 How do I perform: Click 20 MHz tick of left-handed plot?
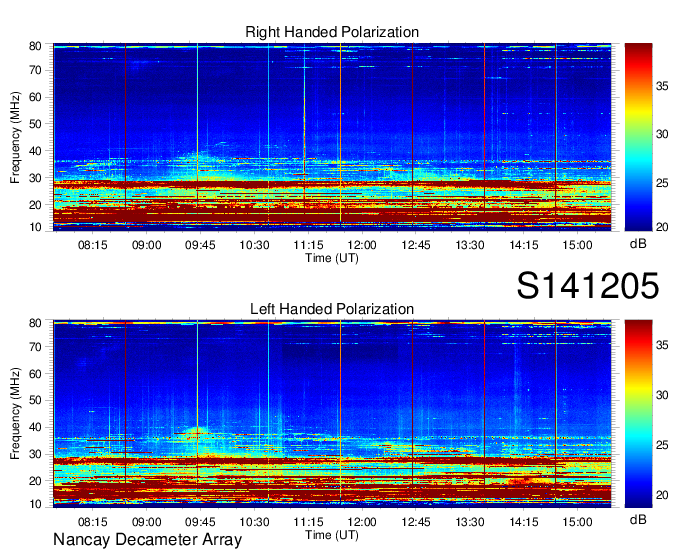35,481
